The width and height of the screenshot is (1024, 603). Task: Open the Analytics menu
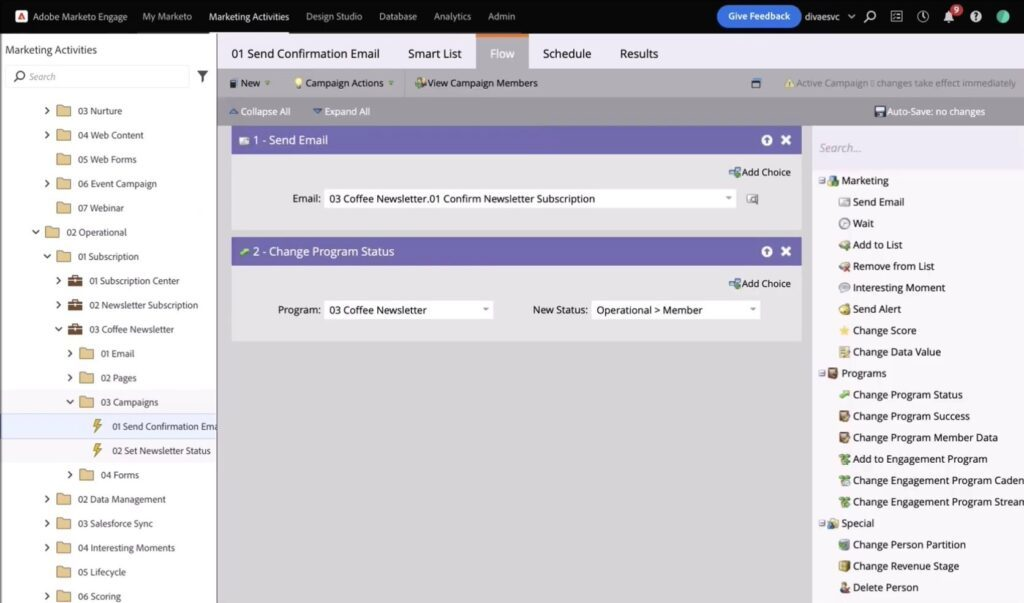(452, 16)
